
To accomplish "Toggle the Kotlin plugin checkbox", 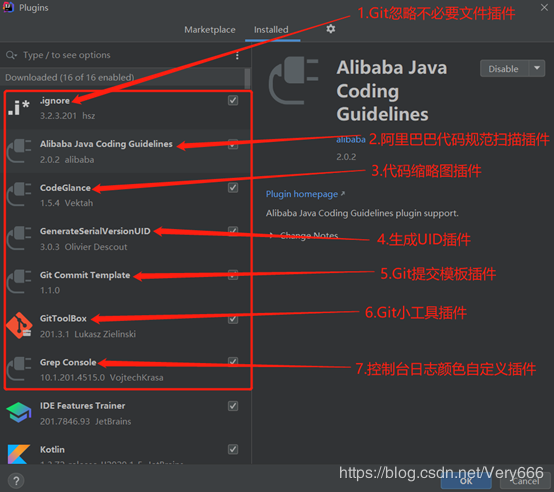I will click(233, 449).
